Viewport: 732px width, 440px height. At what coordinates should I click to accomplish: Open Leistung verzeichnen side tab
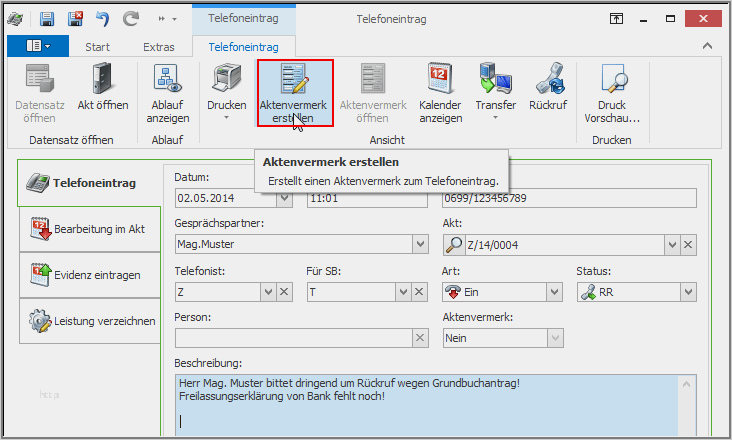click(90, 321)
